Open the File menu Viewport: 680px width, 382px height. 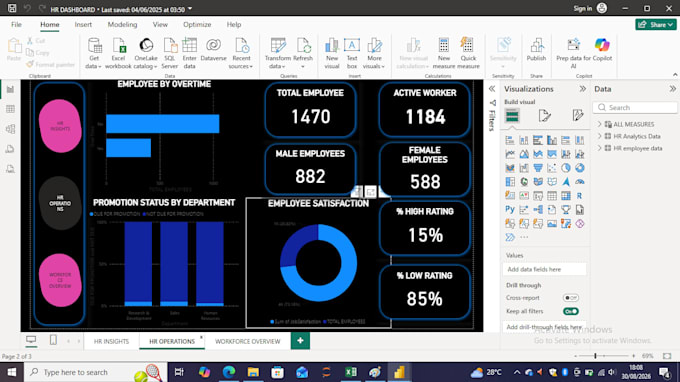coord(16,25)
